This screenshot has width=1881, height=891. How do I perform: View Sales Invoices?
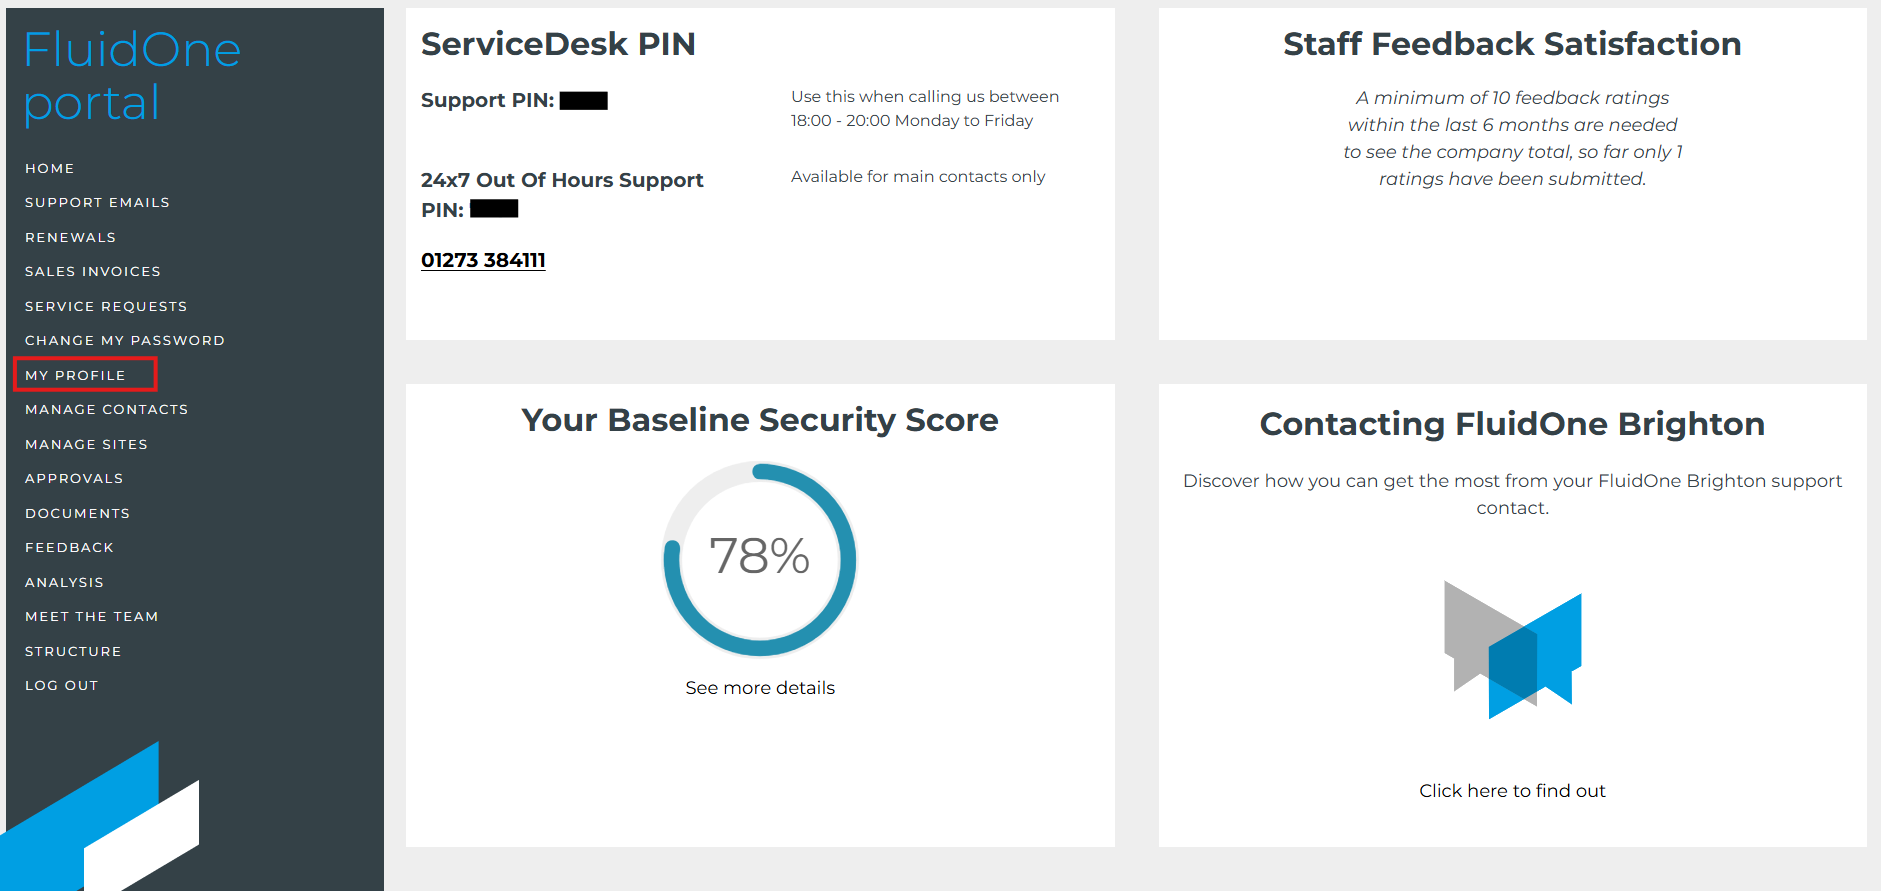pos(92,271)
